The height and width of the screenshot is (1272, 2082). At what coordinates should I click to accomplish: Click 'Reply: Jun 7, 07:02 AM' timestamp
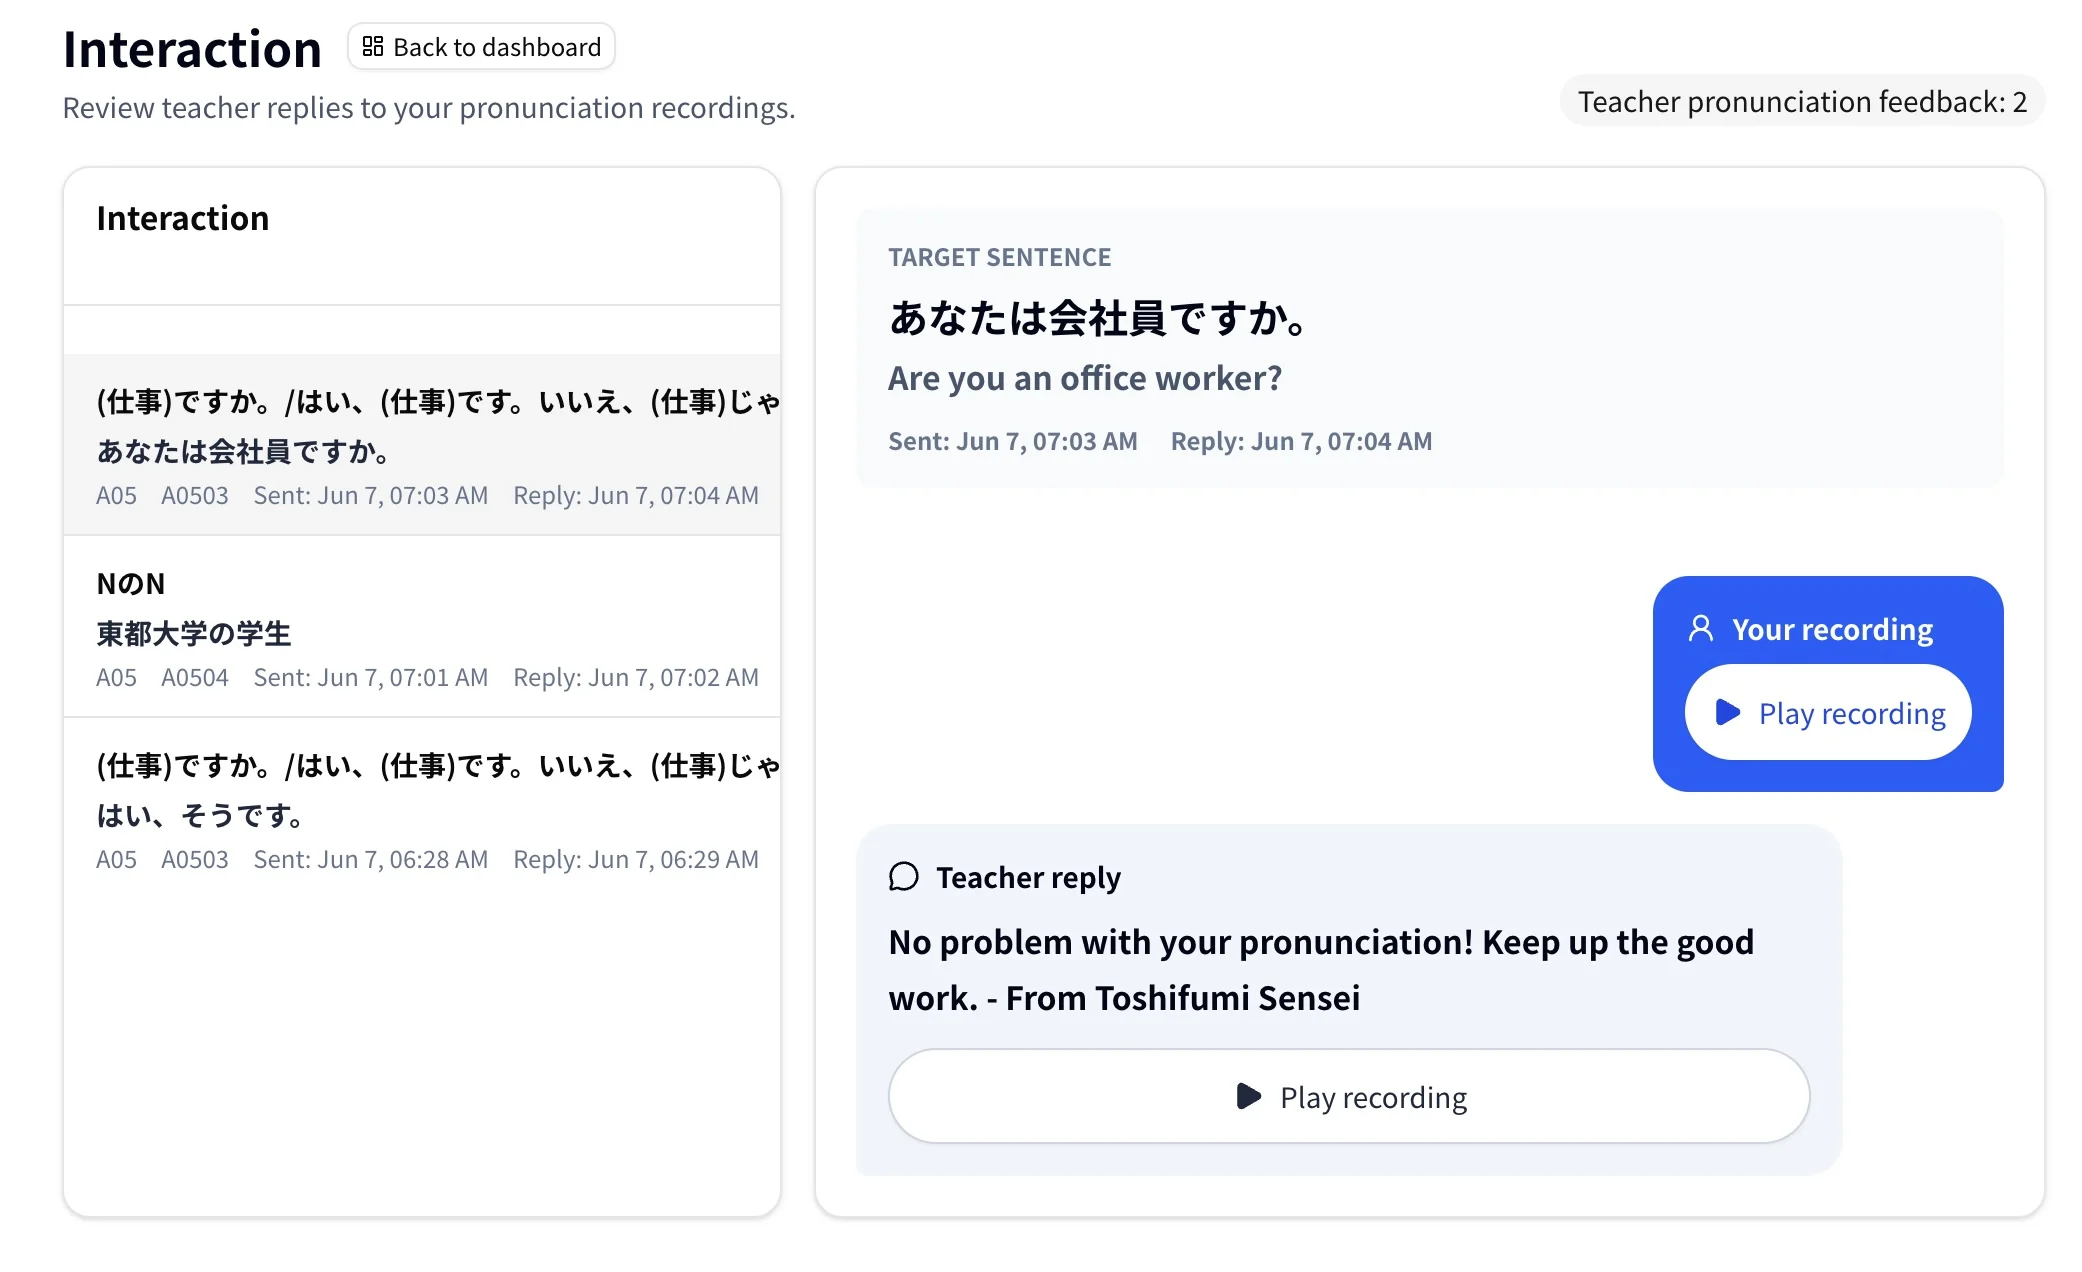pos(636,677)
